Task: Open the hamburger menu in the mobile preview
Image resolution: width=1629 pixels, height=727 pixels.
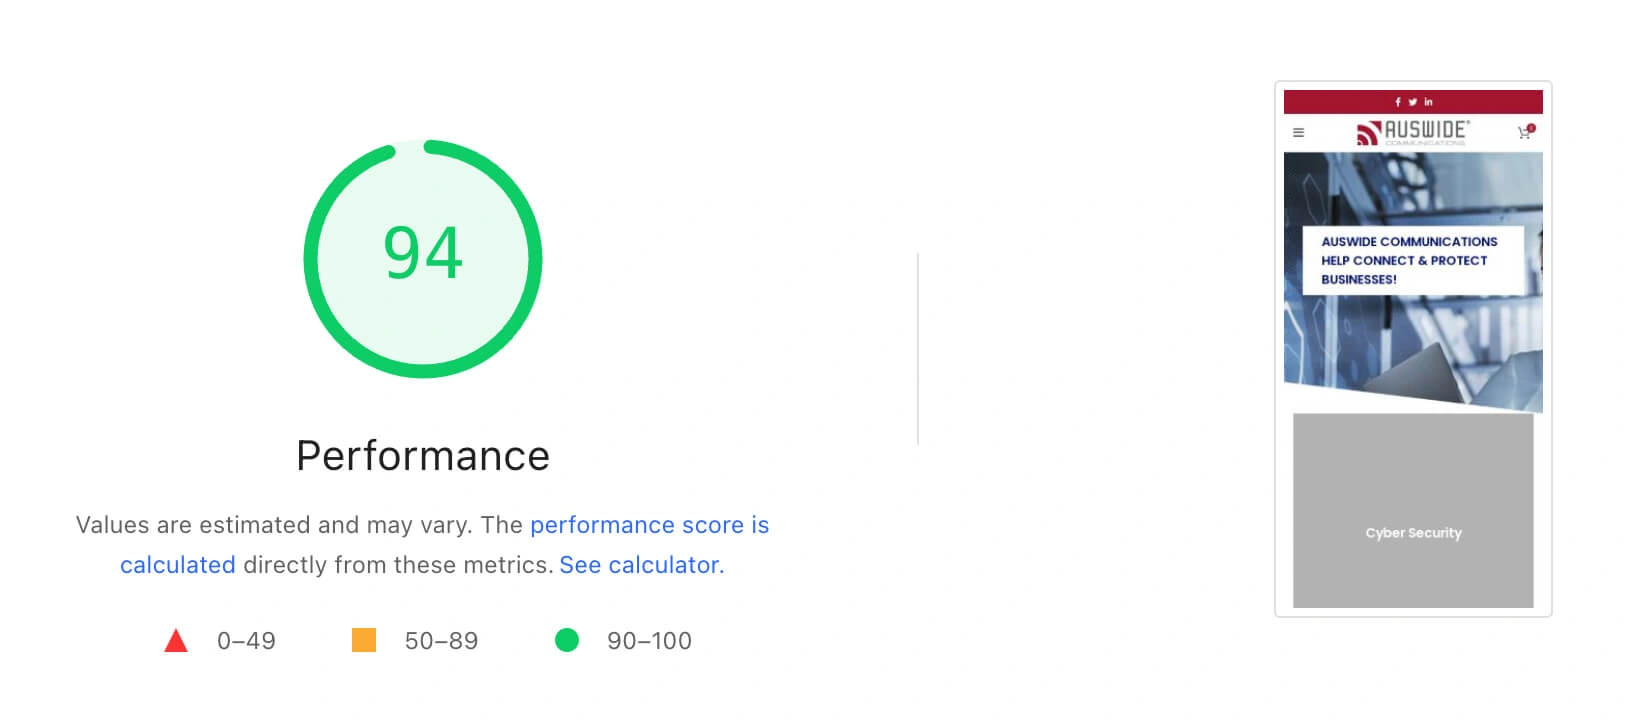Action: click(x=1299, y=132)
